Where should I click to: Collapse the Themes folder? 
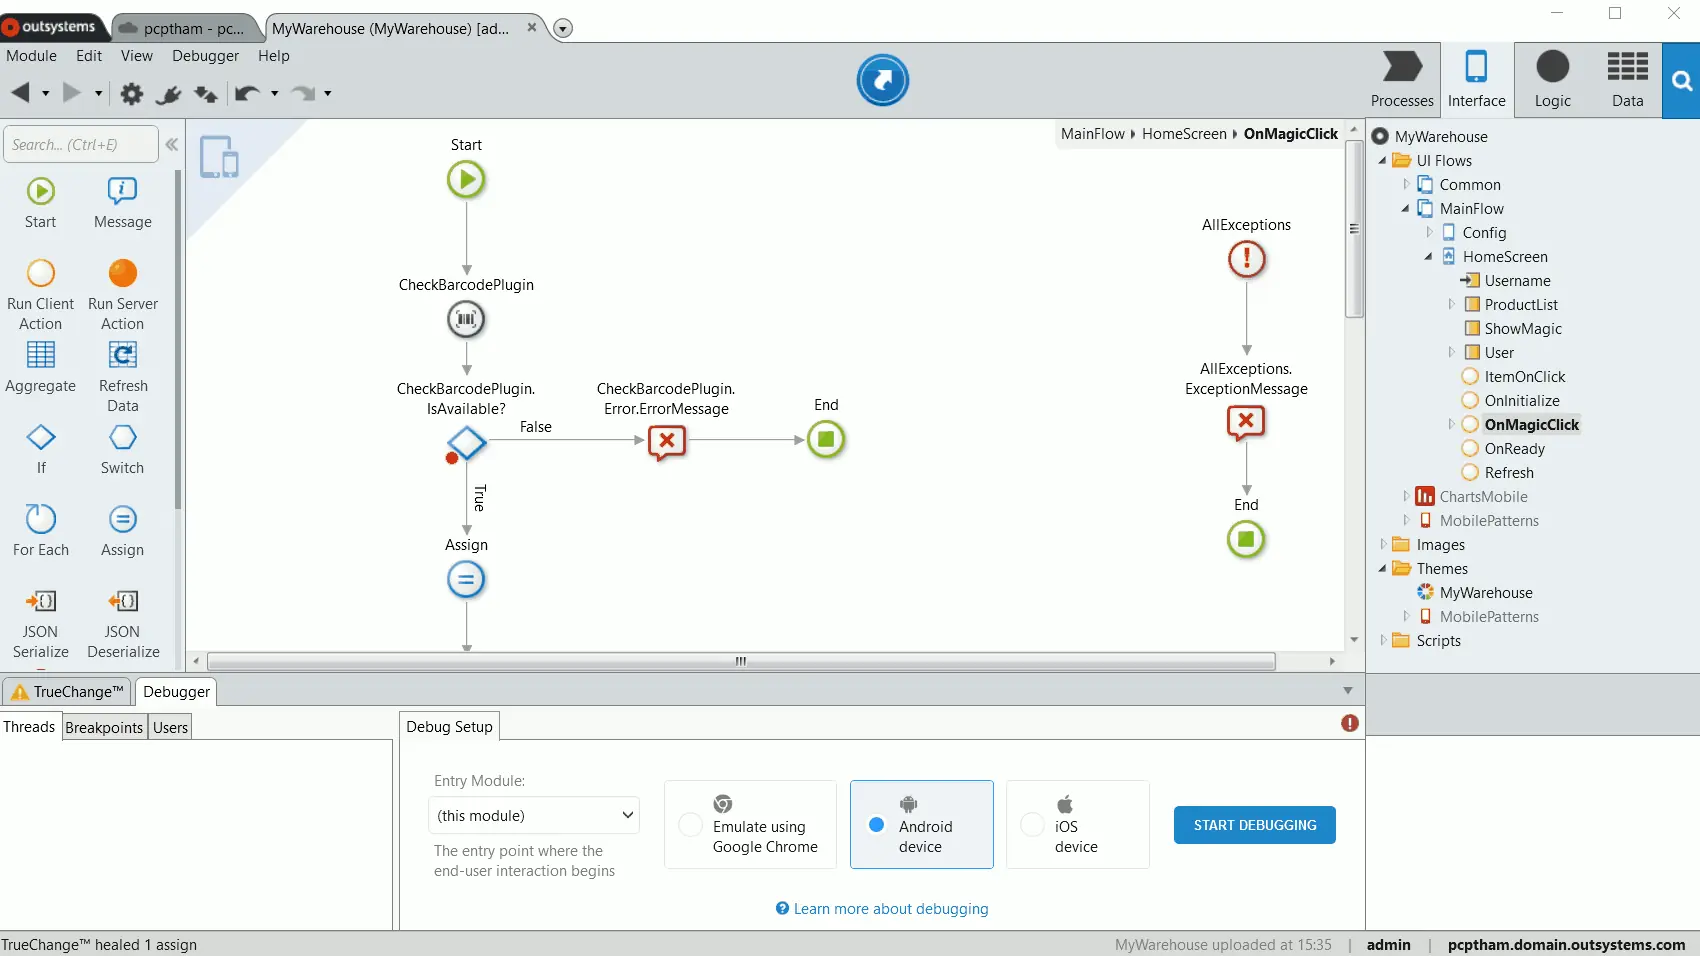click(x=1383, y=569)
